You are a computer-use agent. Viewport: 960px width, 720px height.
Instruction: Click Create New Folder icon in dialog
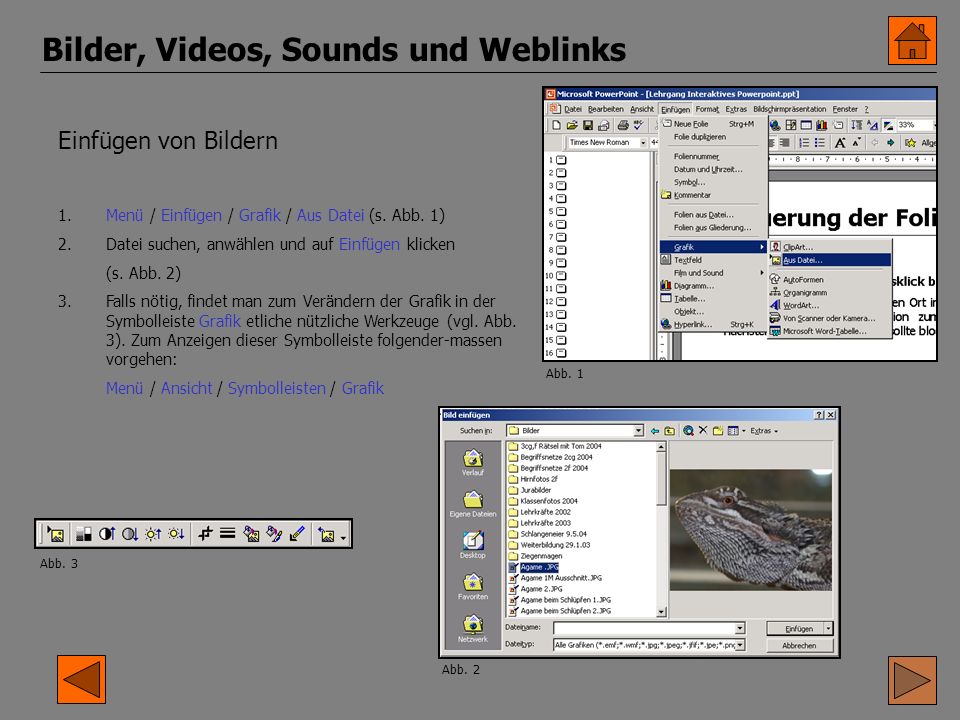(718, 431)
